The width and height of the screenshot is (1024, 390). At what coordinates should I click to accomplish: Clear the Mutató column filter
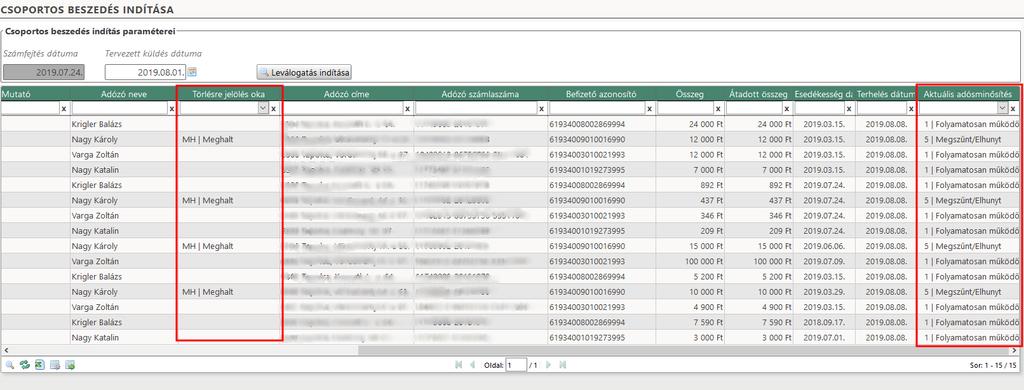tap(64, 108)
